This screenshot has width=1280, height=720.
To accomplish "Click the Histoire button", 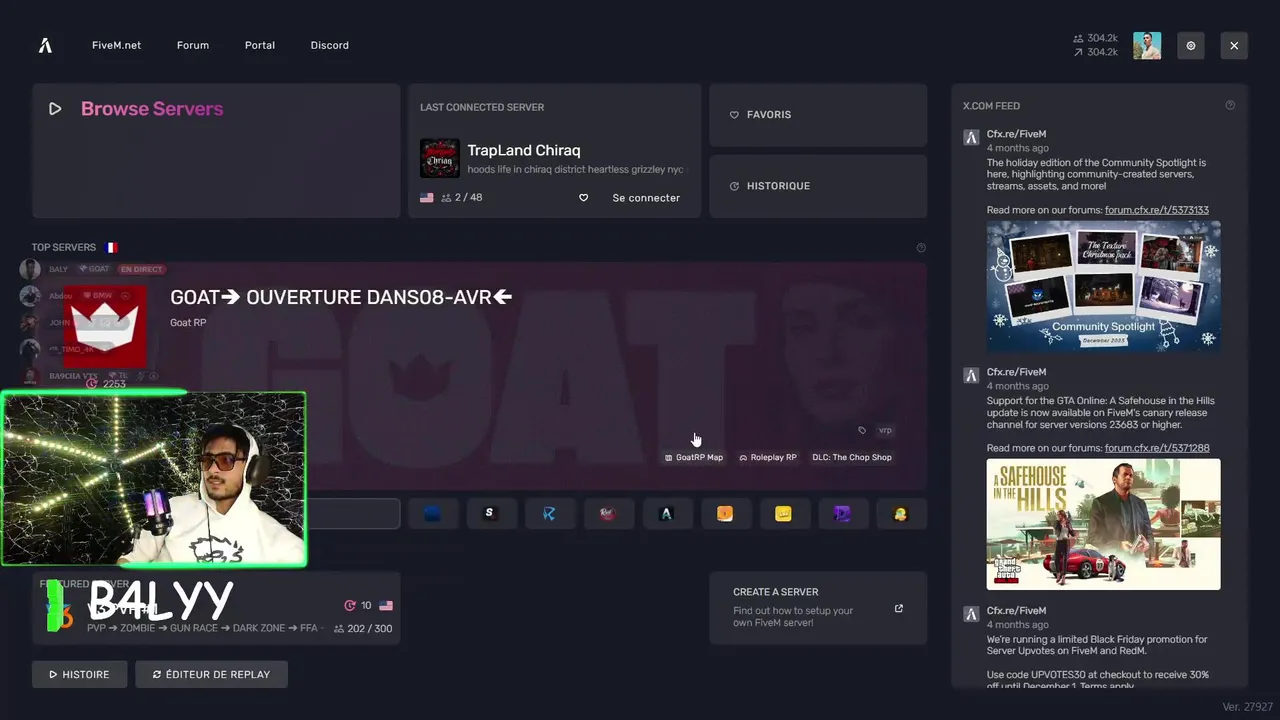I will pos(79,674).
